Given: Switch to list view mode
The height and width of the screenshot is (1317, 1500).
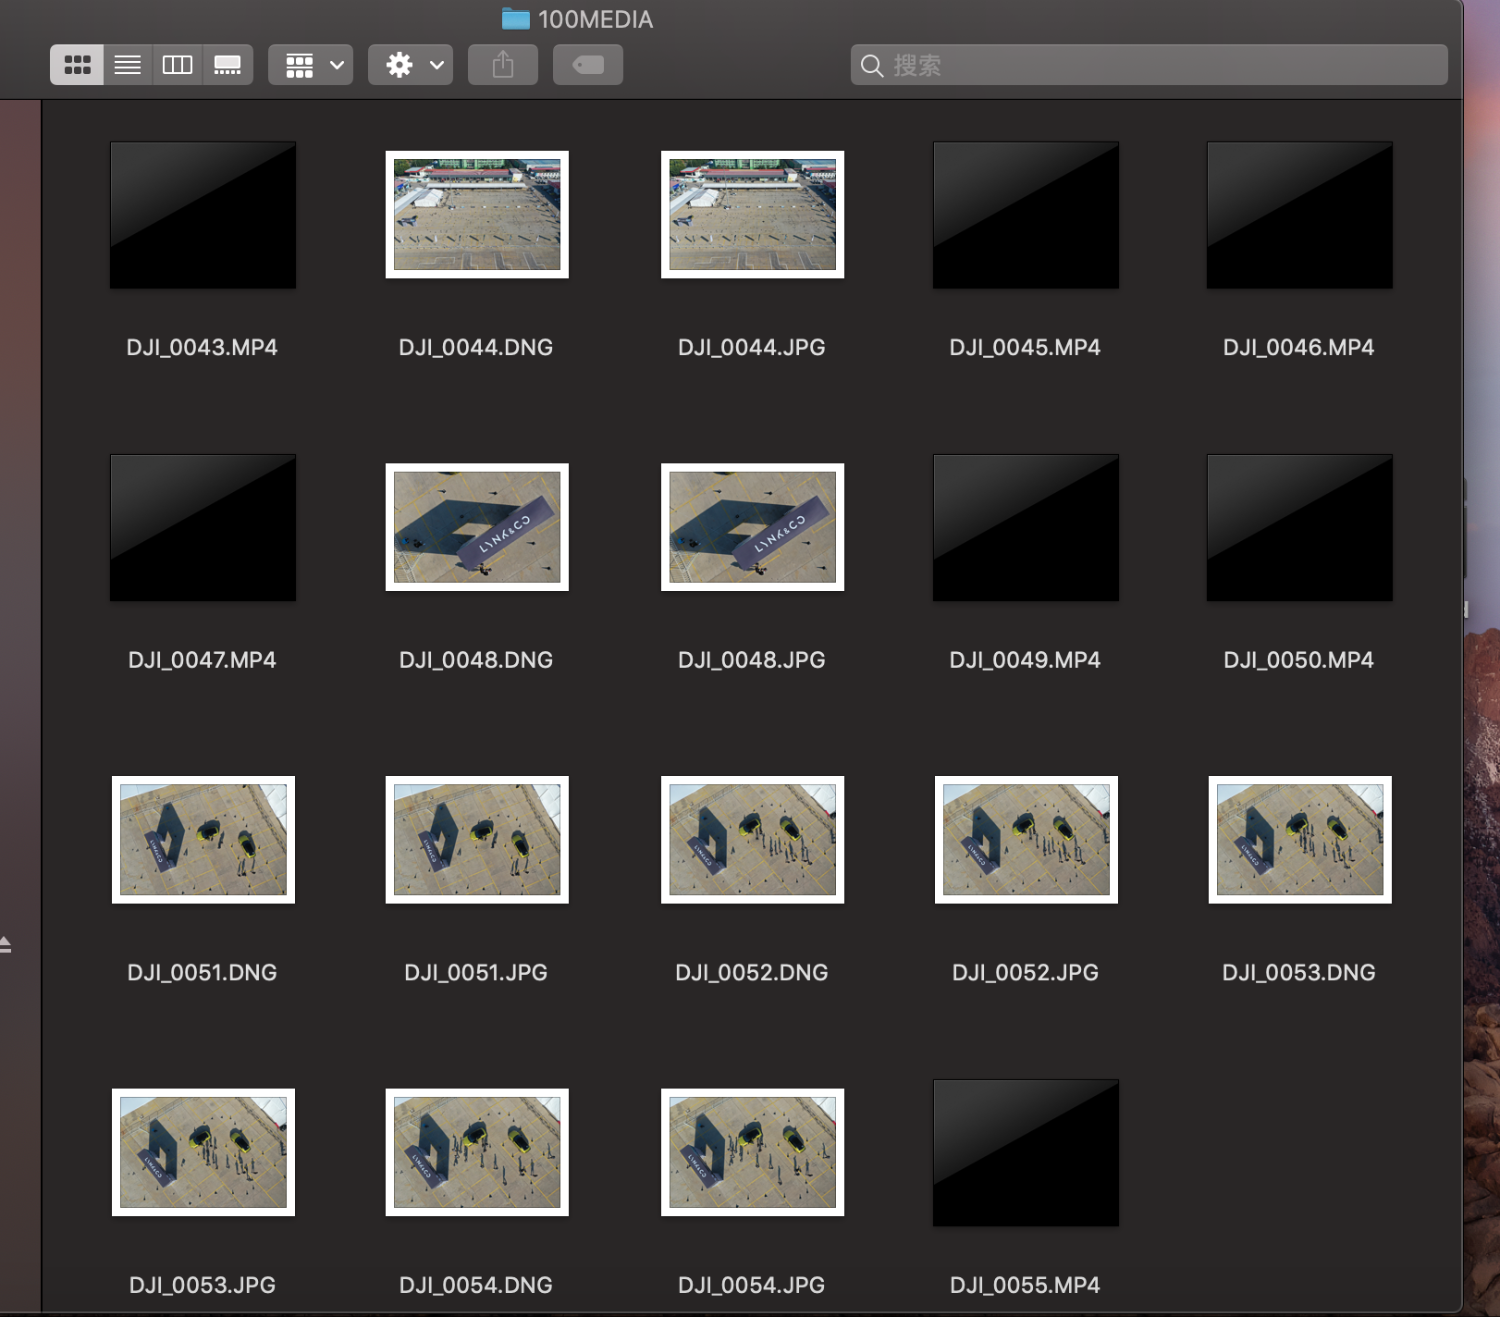Looking at the screenshot, I should pyautogui.click(x=128, y=65).
